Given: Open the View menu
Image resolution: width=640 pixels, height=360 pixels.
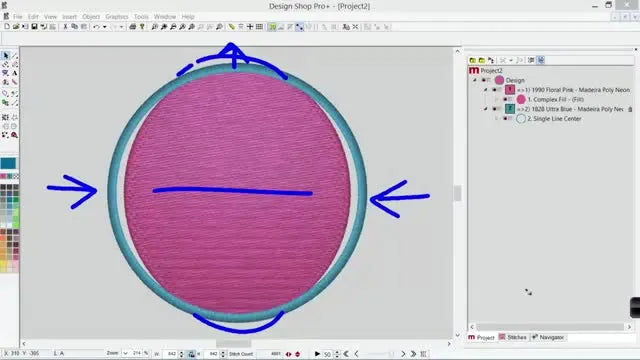Looking at the screenshot, I should [x=50, y=17].
